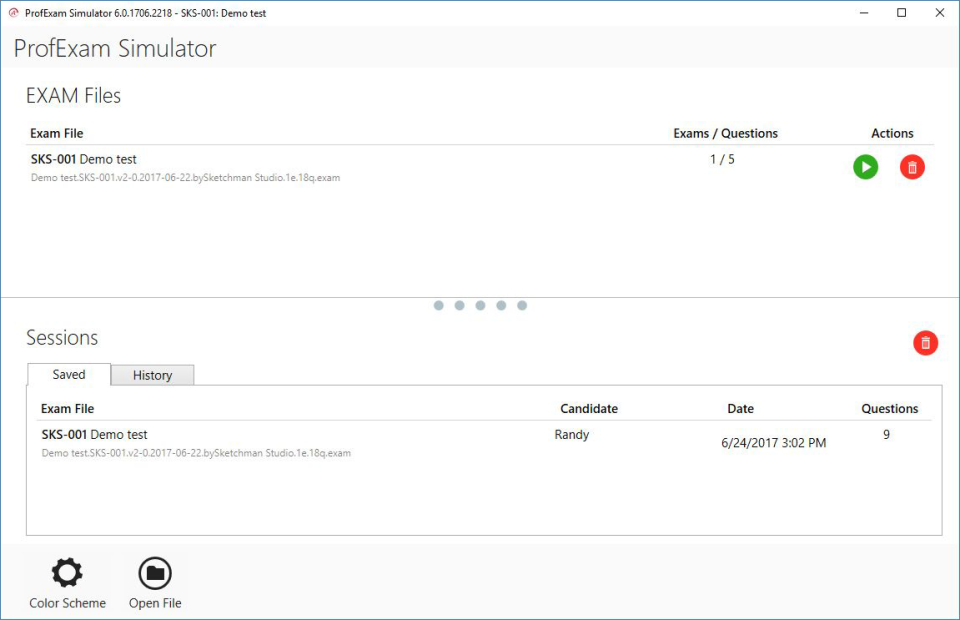Switch to the Saved tab

(67, 374)
